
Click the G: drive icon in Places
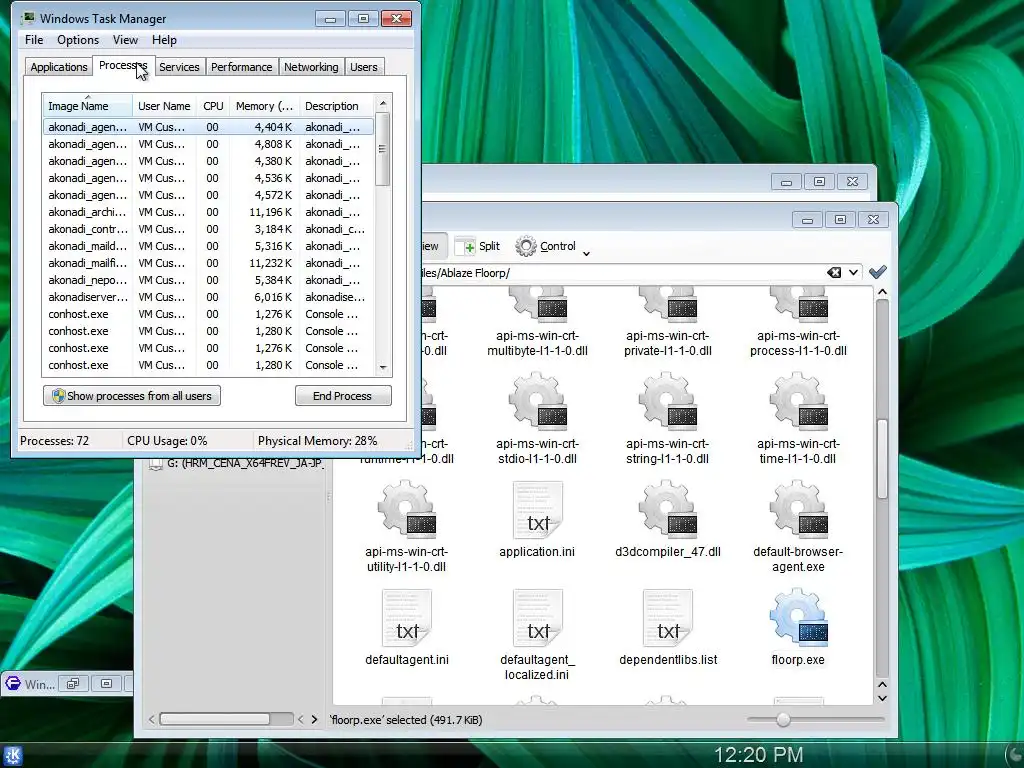155,463
